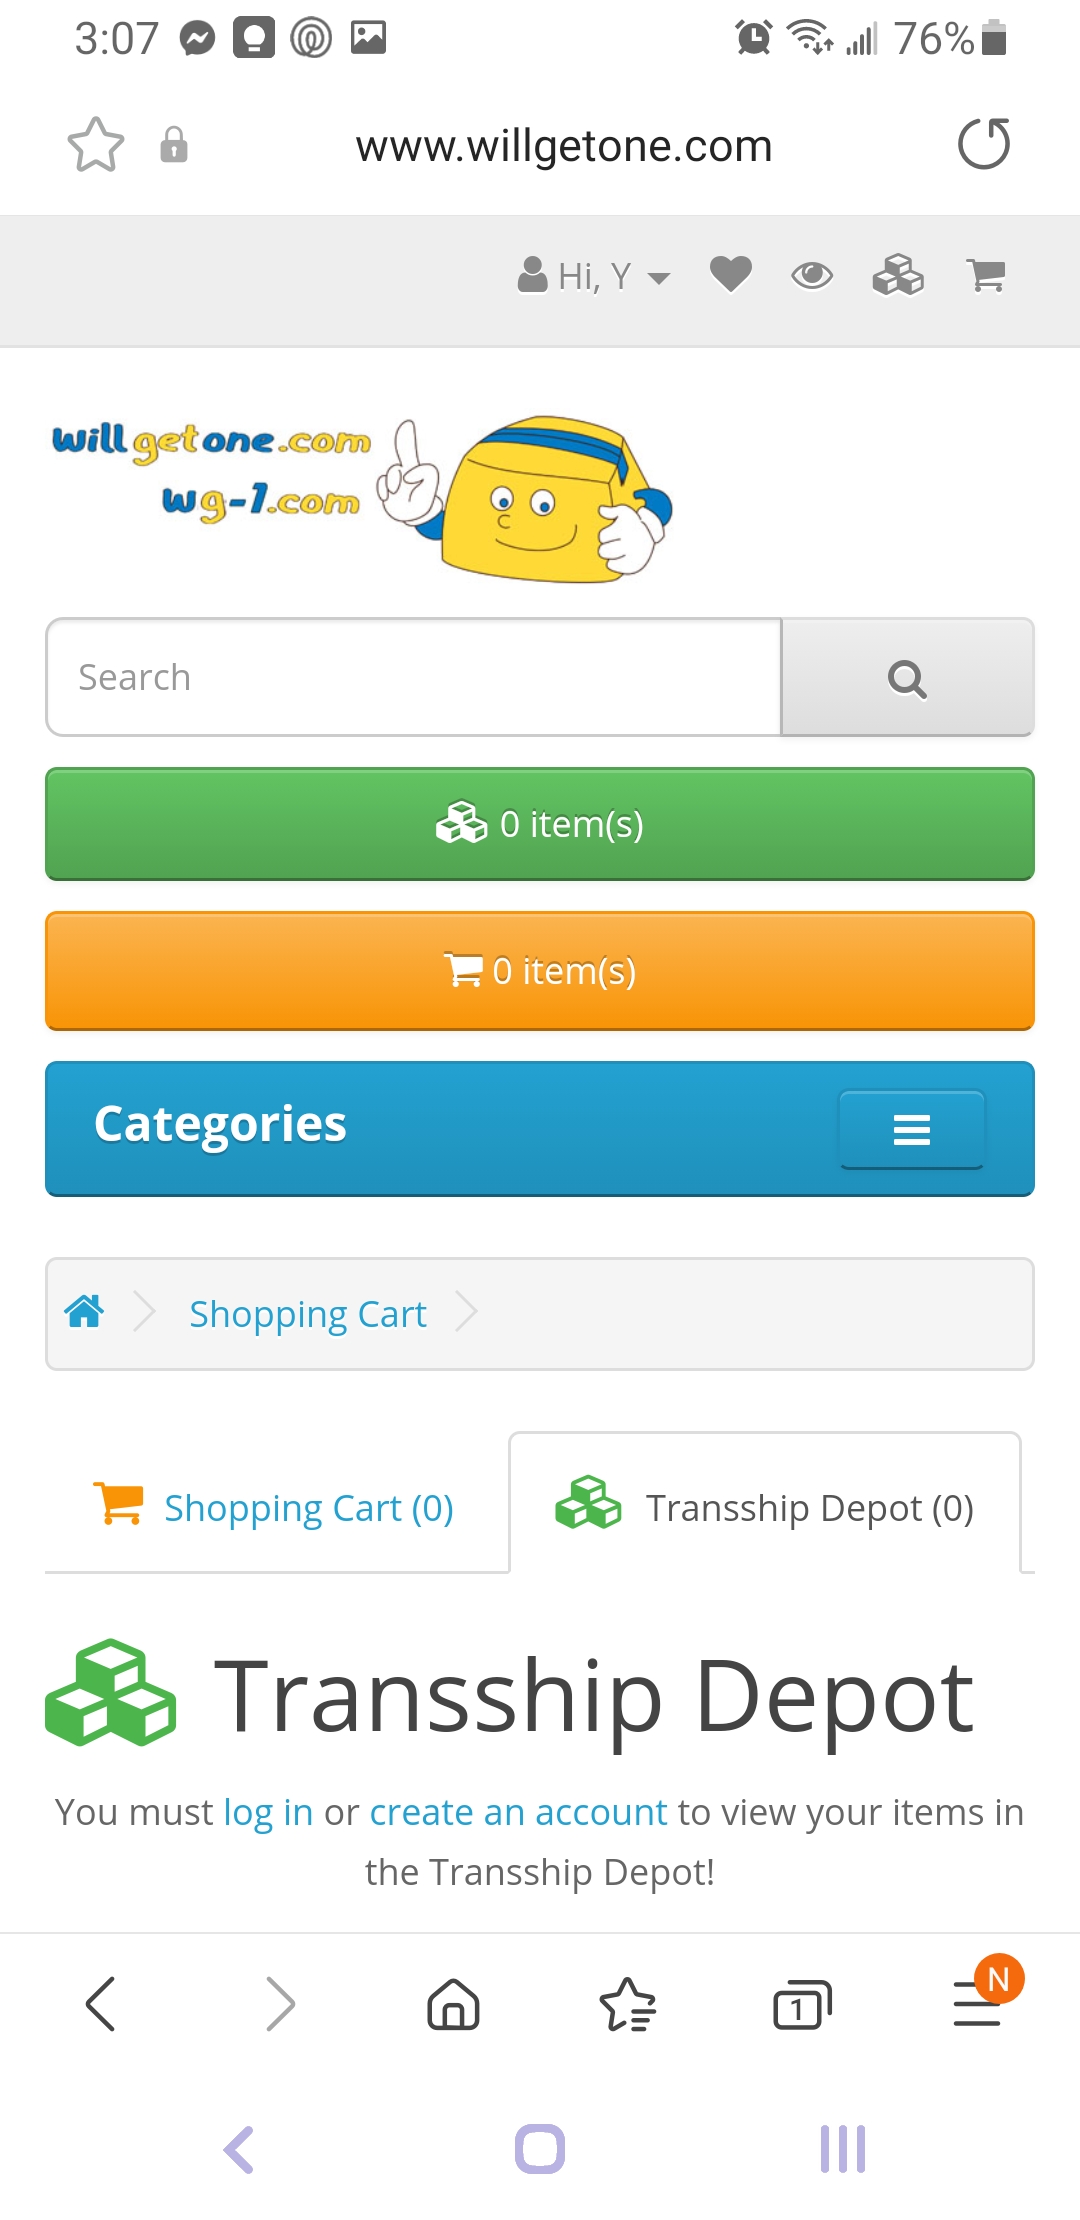Focus the Search input field
This screenshot has height=2220, width=1080.
click(414, 678)
